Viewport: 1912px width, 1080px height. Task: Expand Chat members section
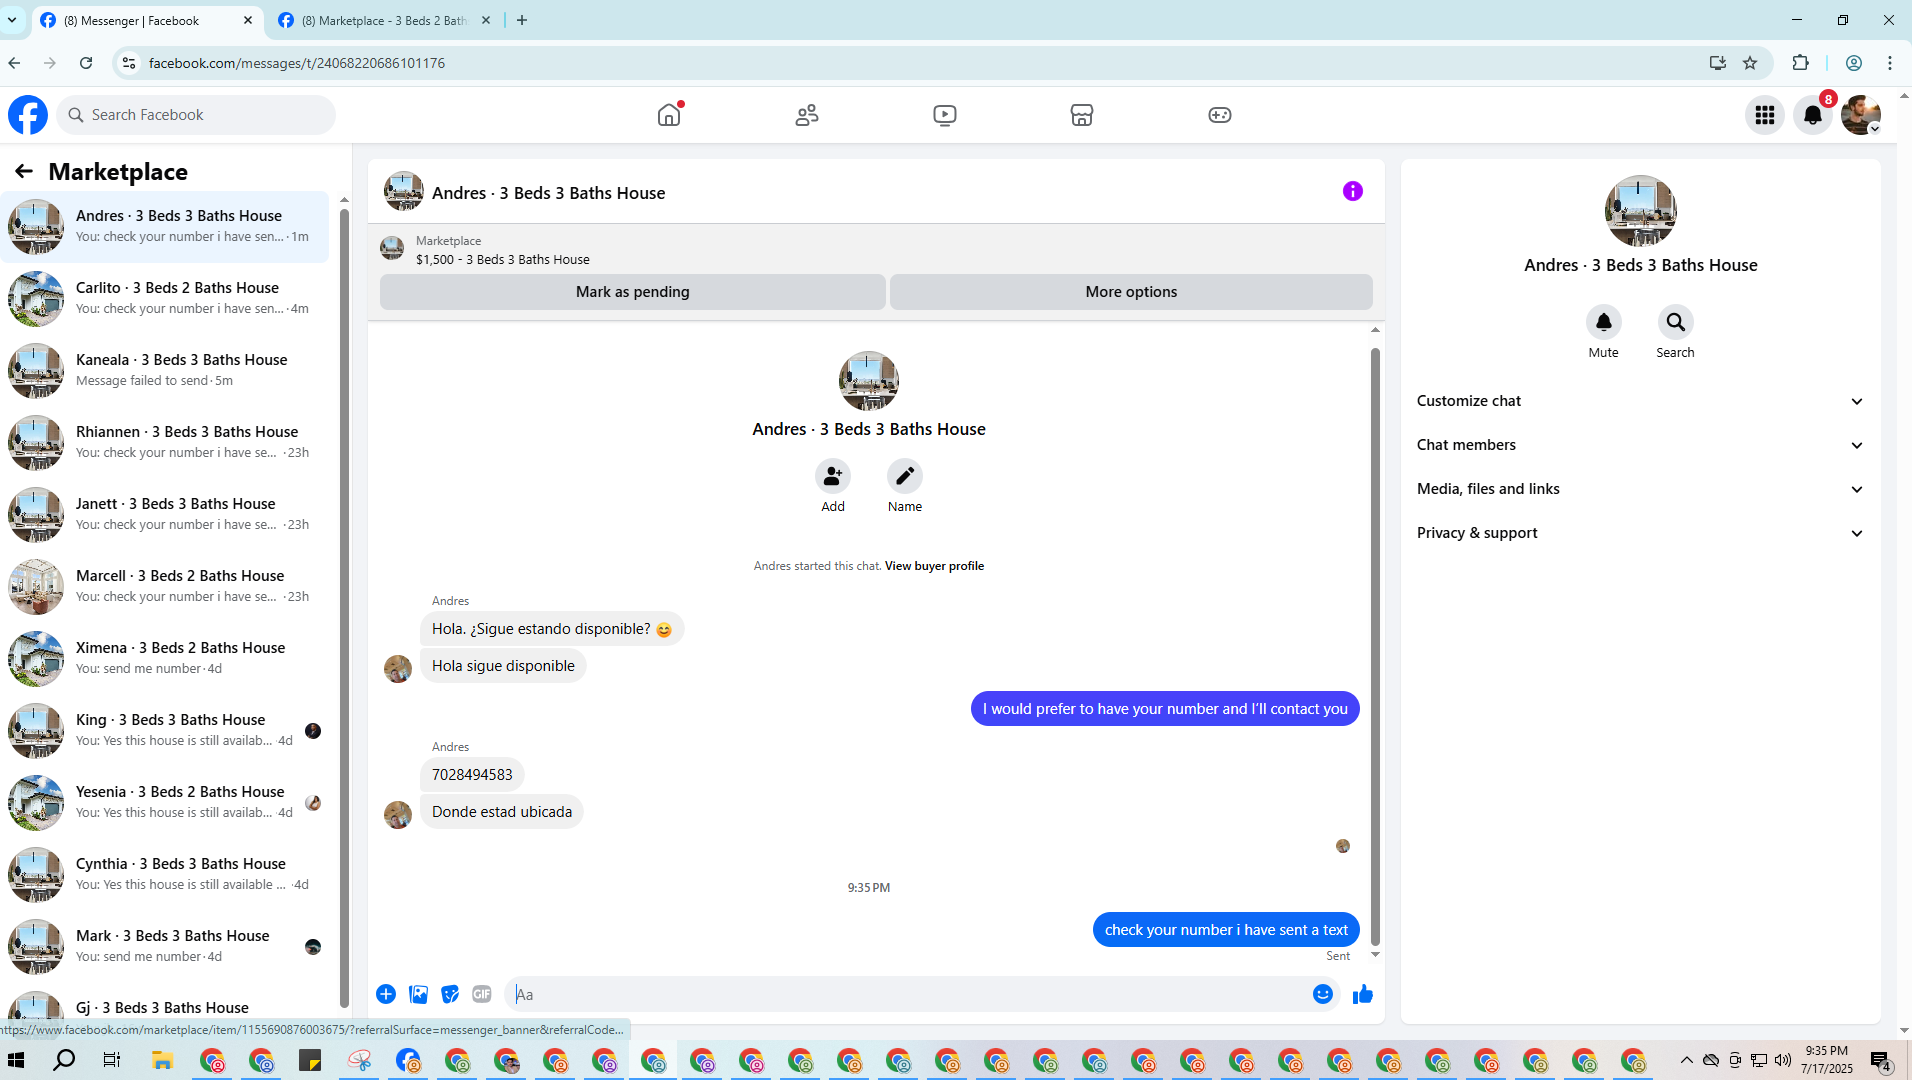(x=1641, y=445)
